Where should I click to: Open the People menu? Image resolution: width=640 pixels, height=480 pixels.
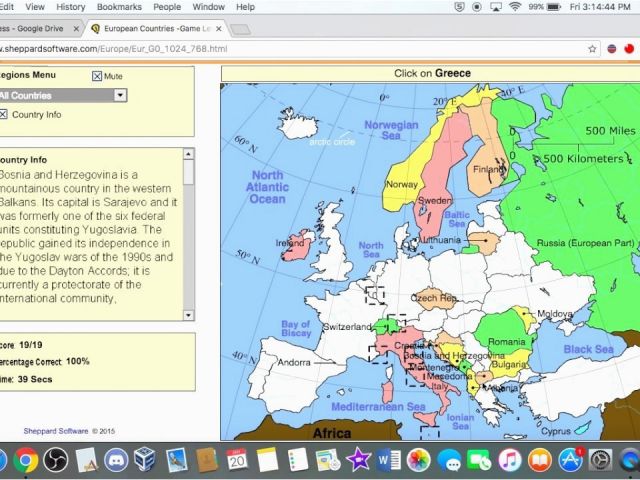[x=167, y=7]
